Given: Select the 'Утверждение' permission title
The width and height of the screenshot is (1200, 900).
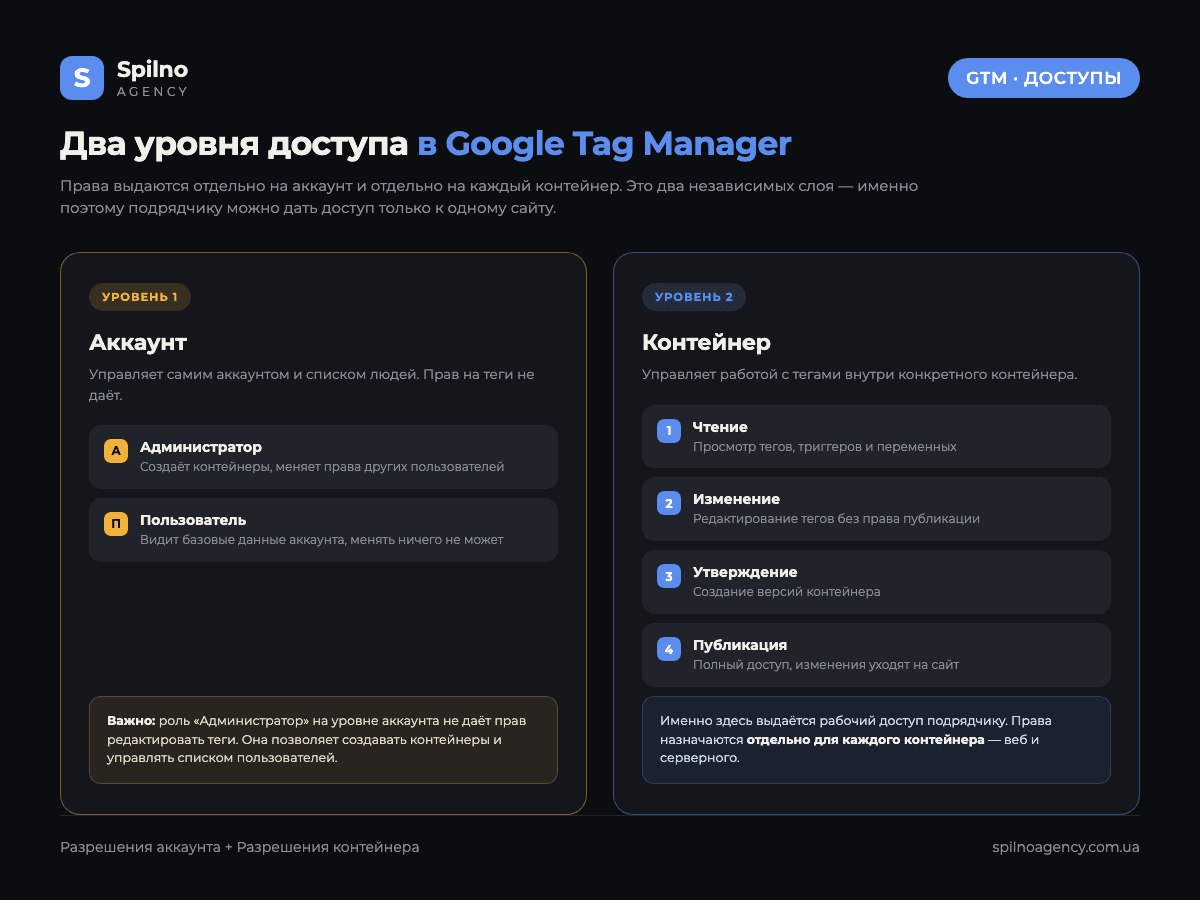Looking at the screenshot, I should 745,572.
